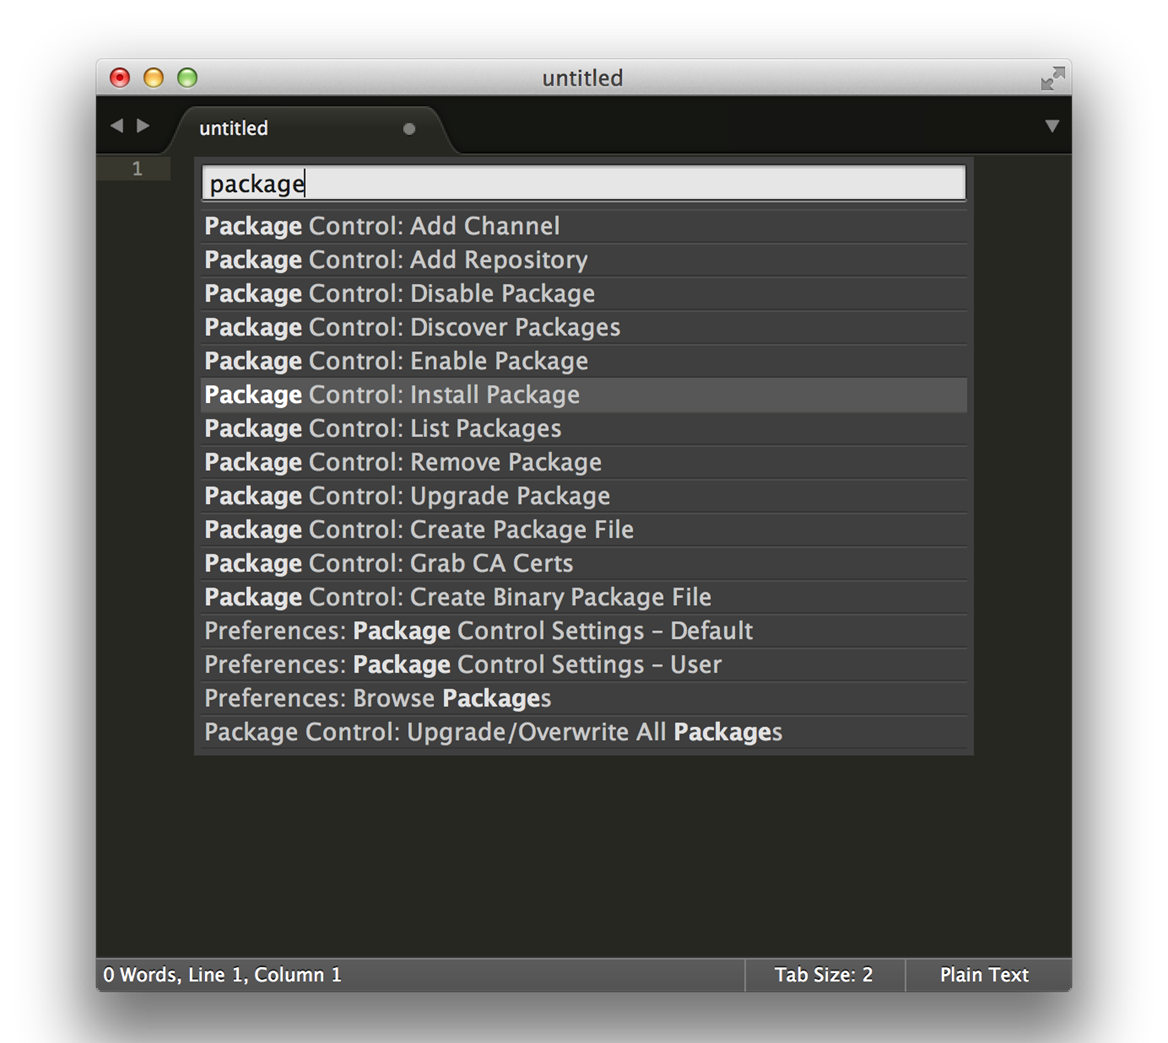Click the command palette search field
1168x1043 pixels.
(584, 183)
